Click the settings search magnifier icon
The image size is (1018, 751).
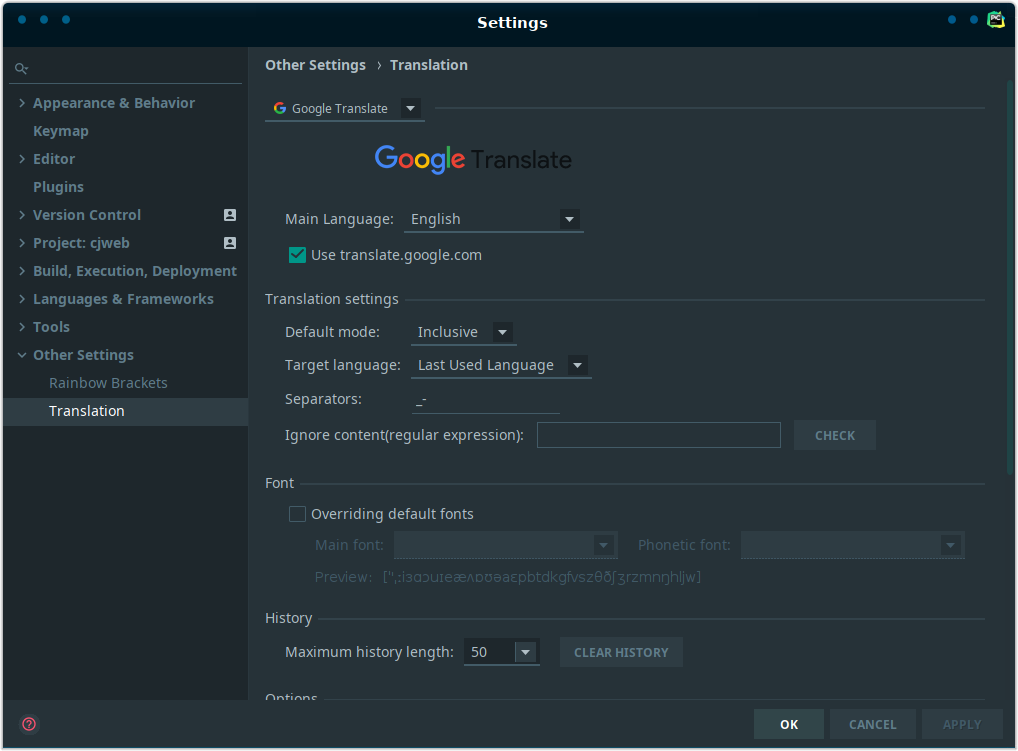pos(21,68)
